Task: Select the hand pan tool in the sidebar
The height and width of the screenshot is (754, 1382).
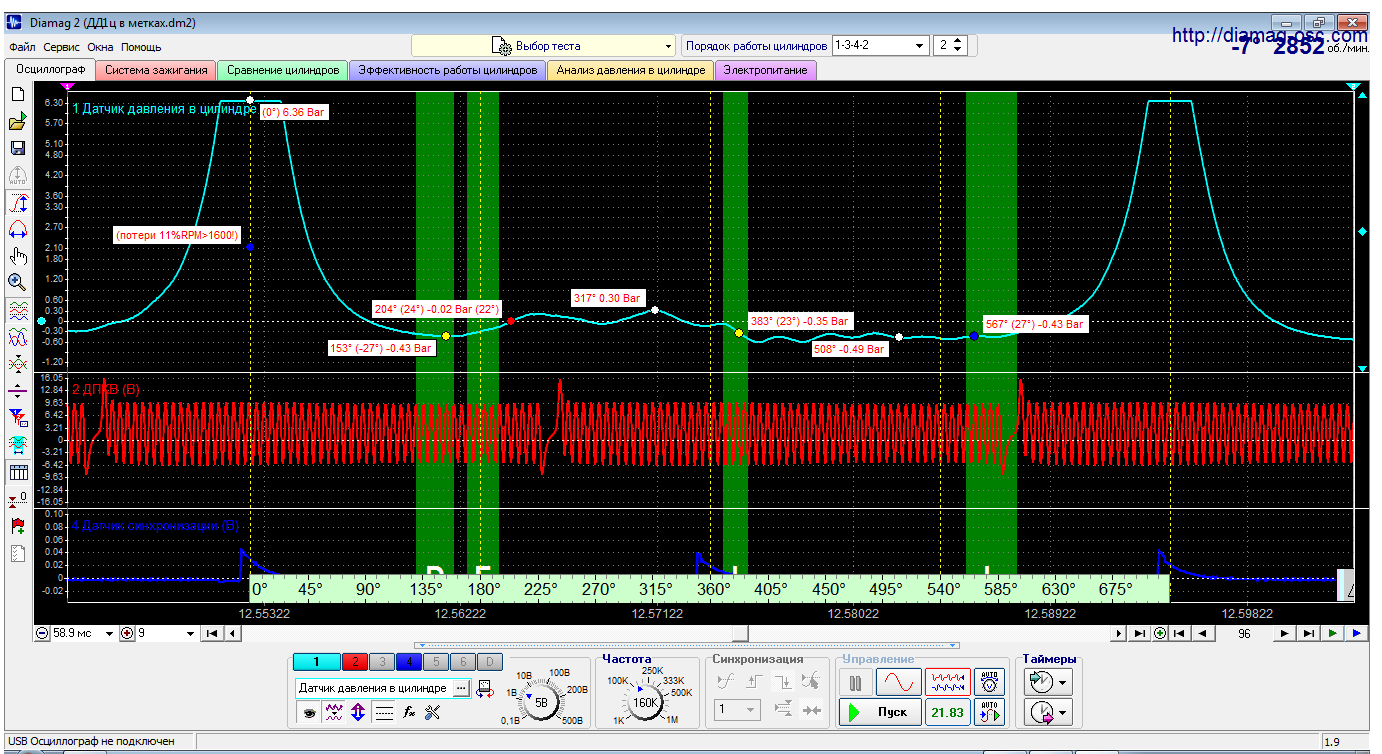Action: coord(17,256)
